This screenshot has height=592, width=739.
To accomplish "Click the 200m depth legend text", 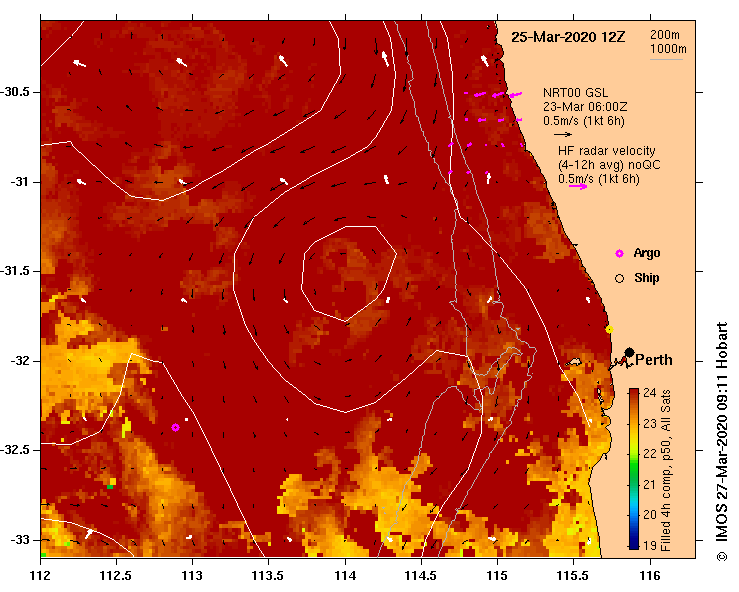I will (x=665, y=35).
